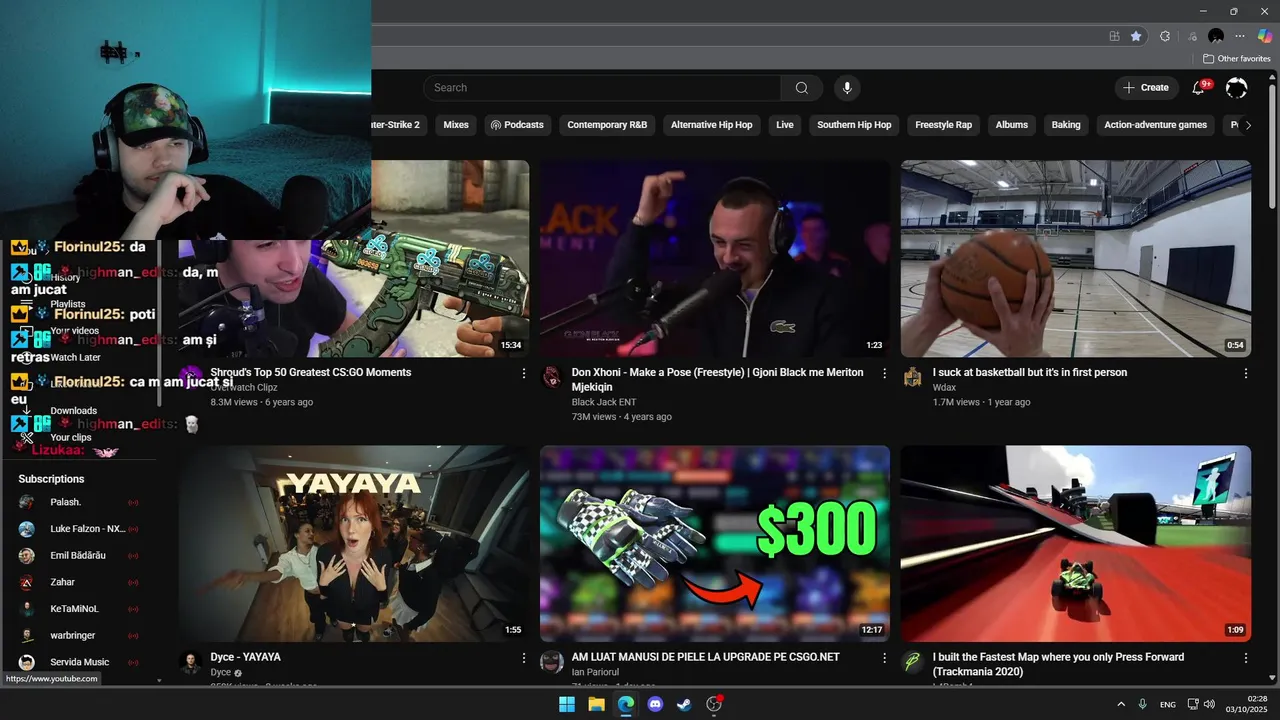
Task: Click Wdax channel avatar icon
Action: (912, 377)
